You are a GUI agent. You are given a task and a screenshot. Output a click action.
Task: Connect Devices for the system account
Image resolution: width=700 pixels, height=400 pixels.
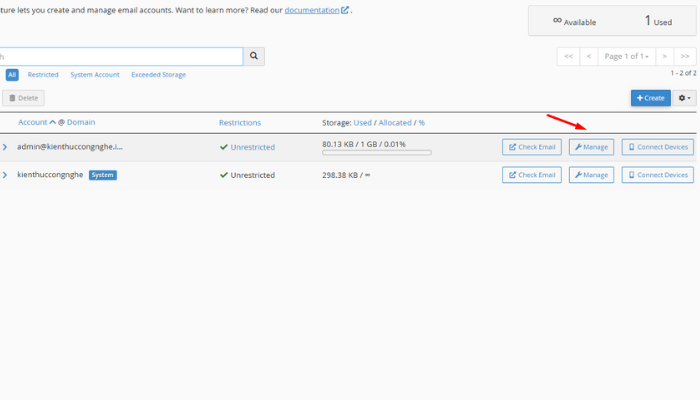click(x=657, y=175)
